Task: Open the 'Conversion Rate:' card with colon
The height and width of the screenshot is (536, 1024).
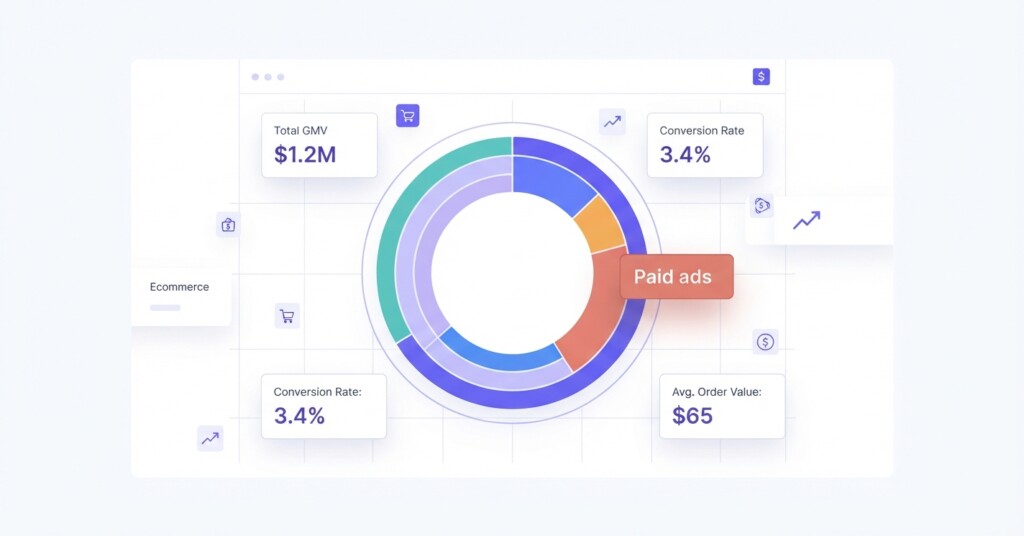Action: (324, 406)
